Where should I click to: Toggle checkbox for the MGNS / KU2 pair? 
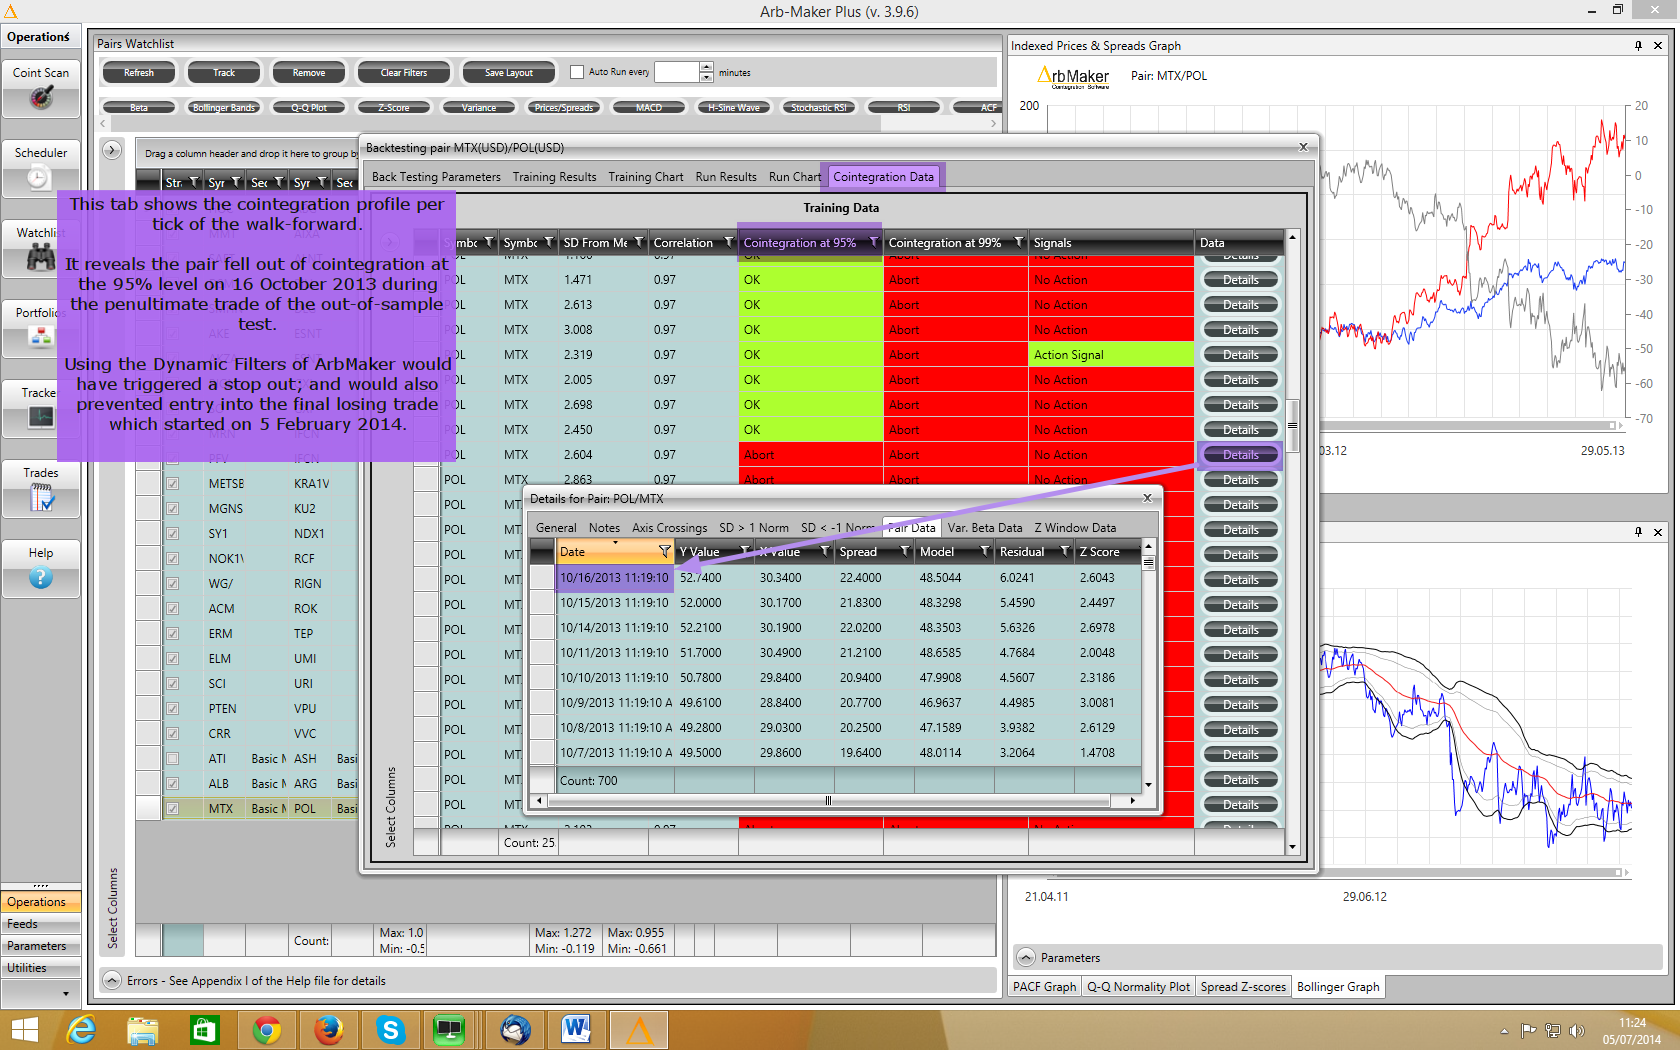tap(173, 508)
